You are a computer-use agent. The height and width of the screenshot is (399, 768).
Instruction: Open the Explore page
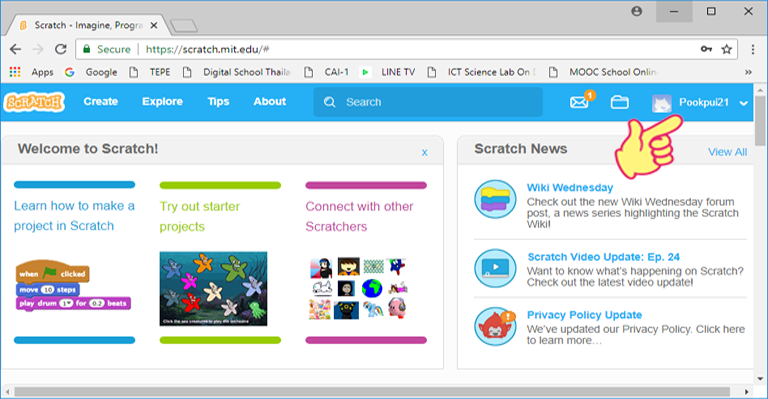pyautogui.click(x=162, y=101)
